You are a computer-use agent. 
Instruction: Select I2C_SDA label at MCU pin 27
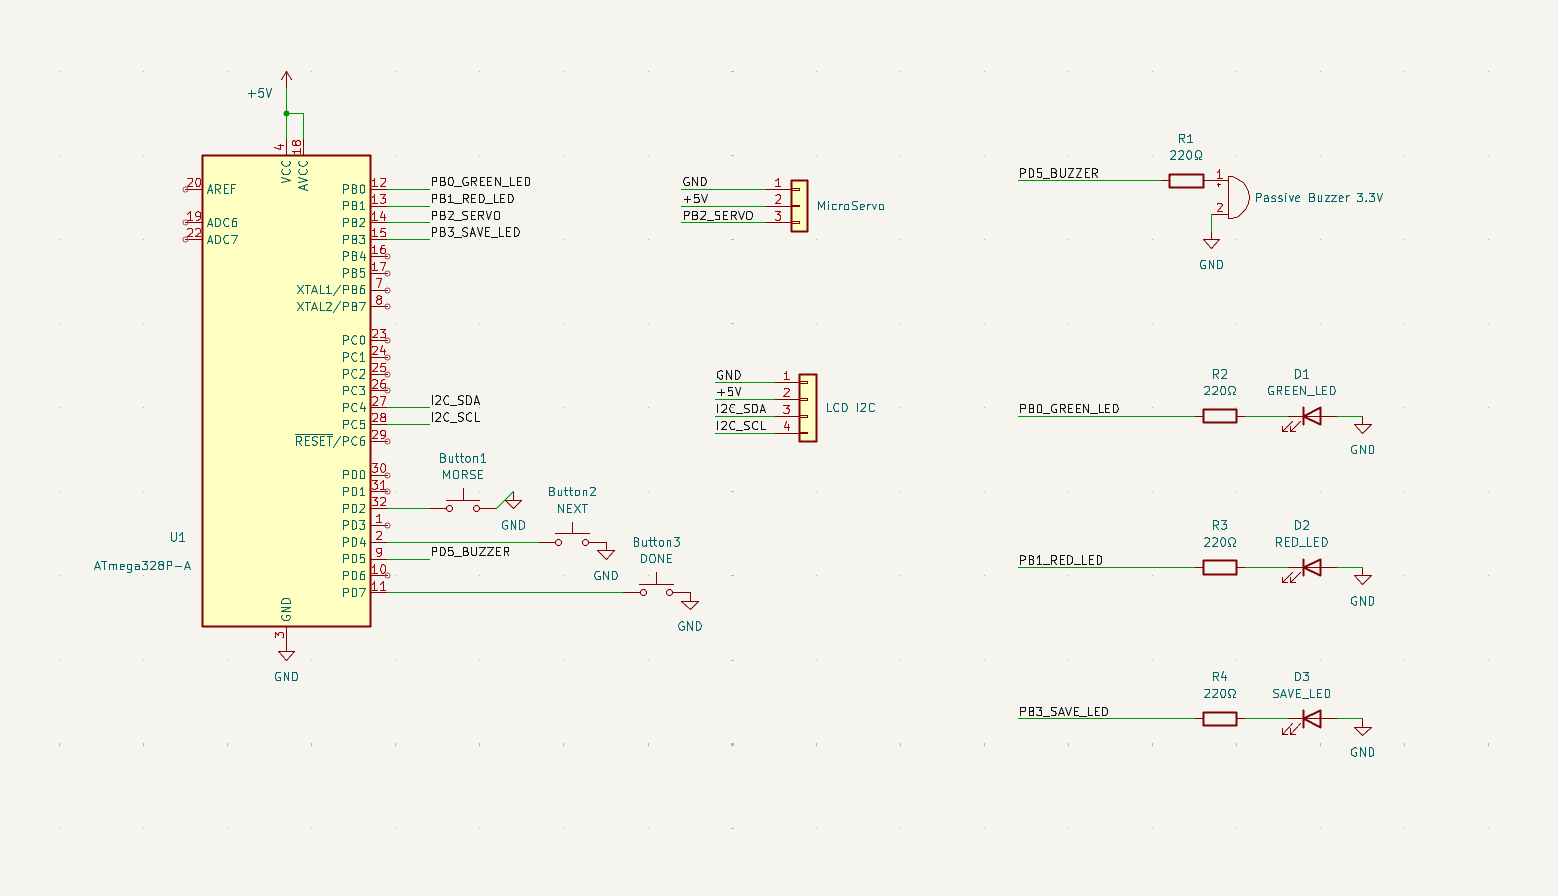click(x=455, y=400)
